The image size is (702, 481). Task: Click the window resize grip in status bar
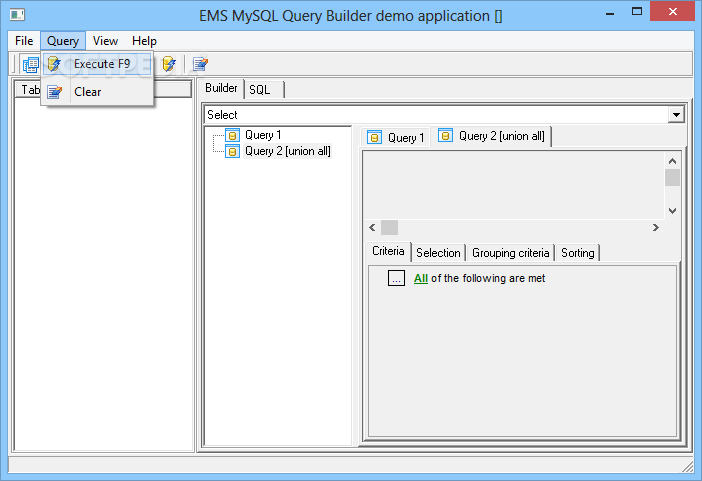tap(687, 466)
